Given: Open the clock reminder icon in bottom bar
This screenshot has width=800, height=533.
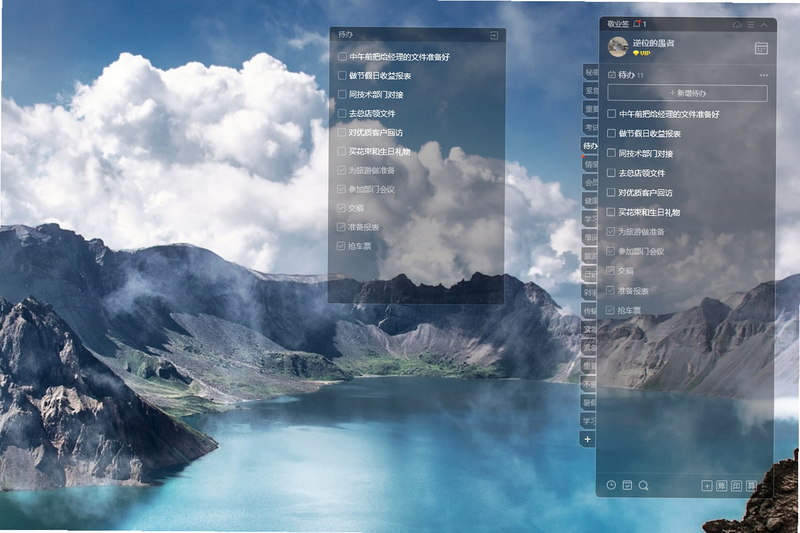Looking at the screenshot, I should coord(611,485).
